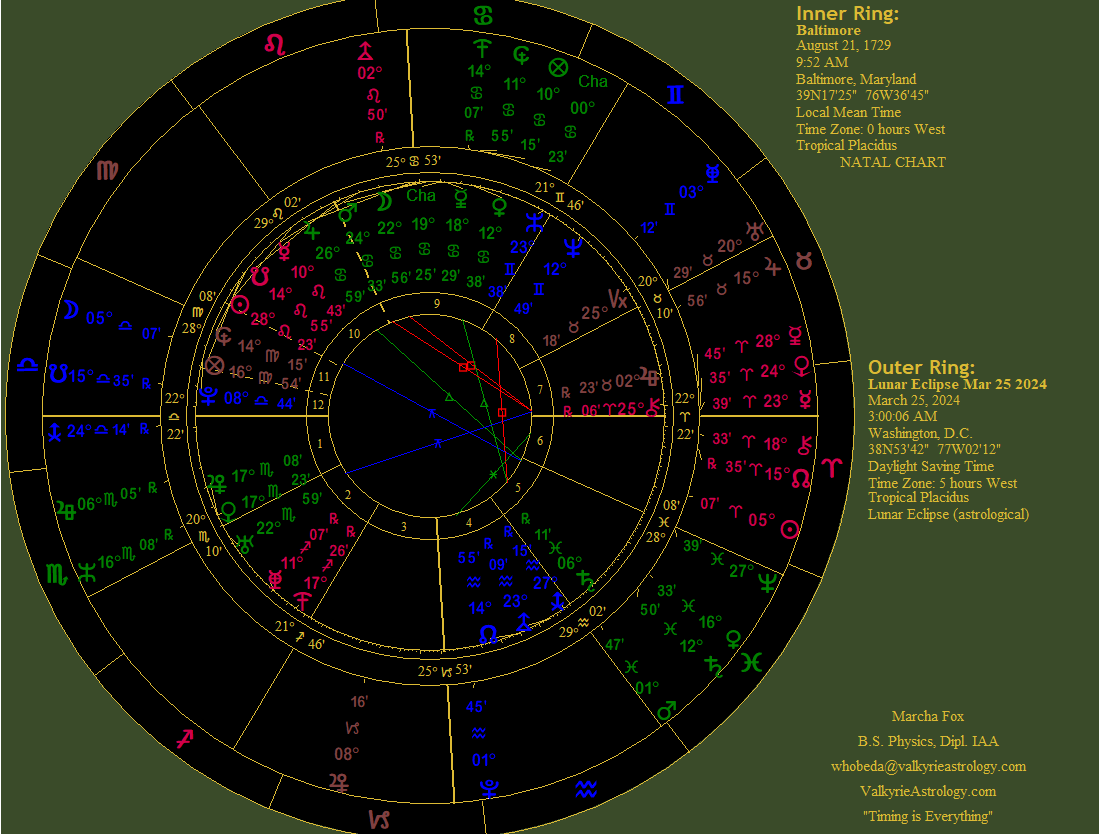The image size is (1099, 834).
Task: Click the blue Gemini sign glyph on outer ring
Action: pos(677,95)
